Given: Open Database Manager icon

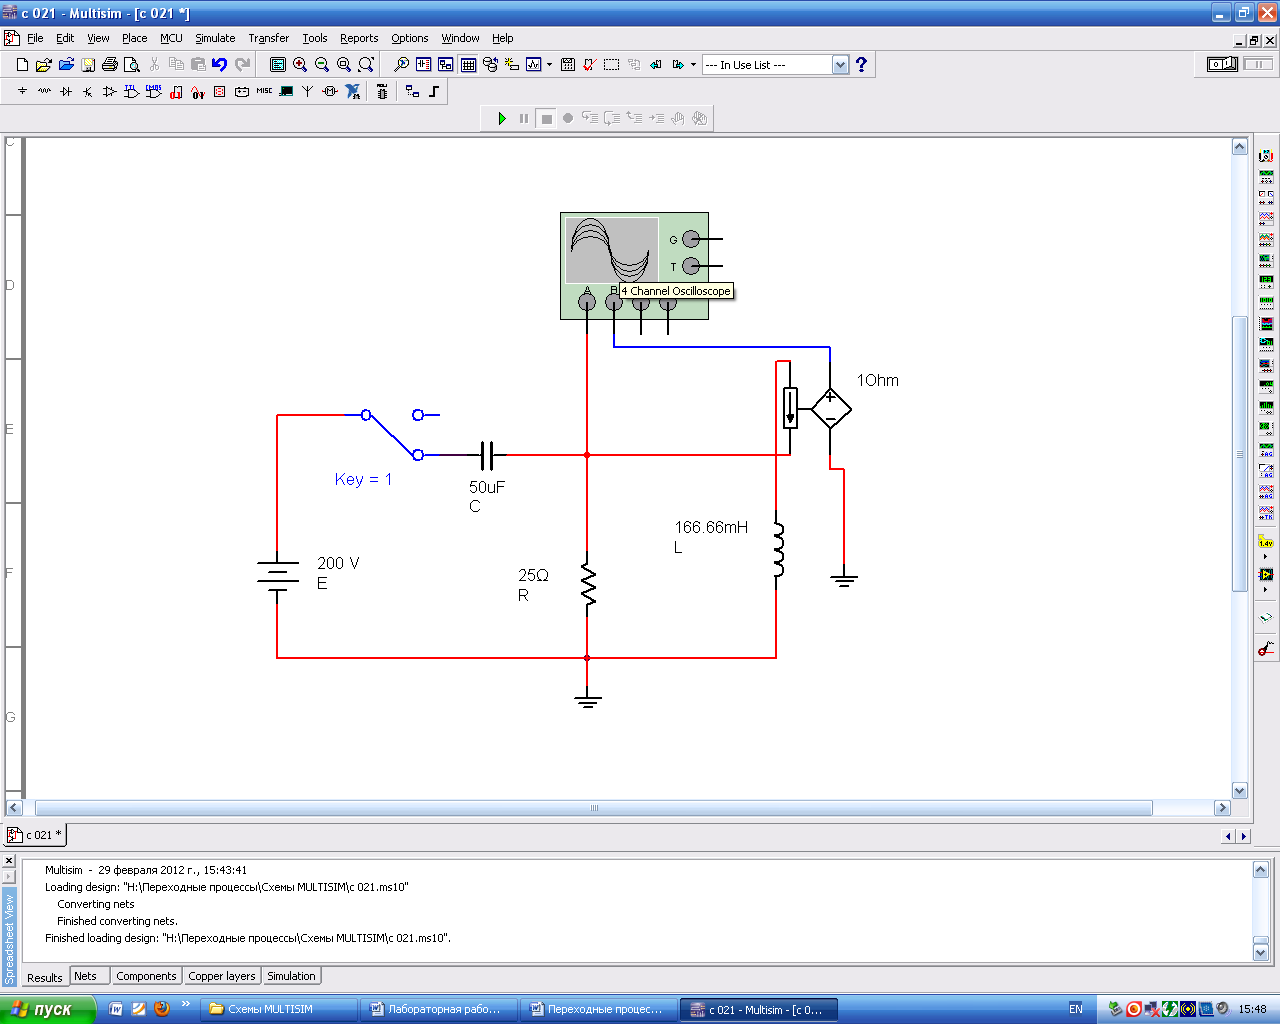Looking at the screenshot, I should [490, 64].
